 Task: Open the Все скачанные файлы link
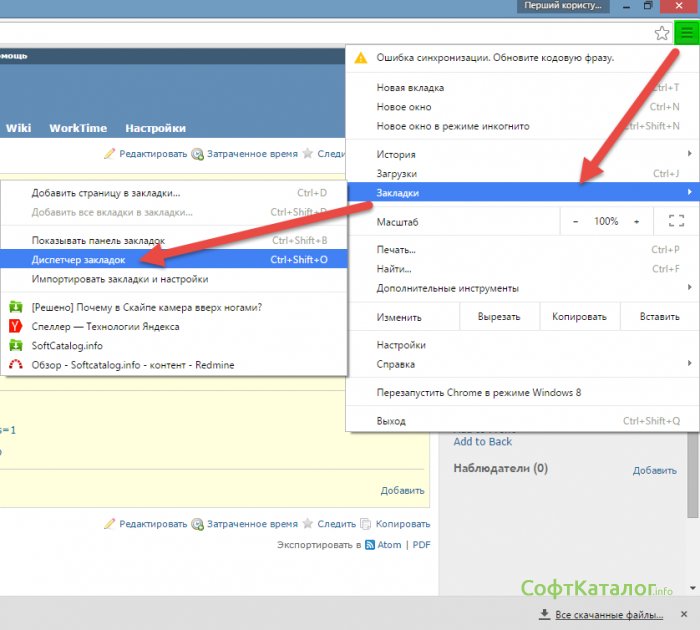[x=613, y=613]
